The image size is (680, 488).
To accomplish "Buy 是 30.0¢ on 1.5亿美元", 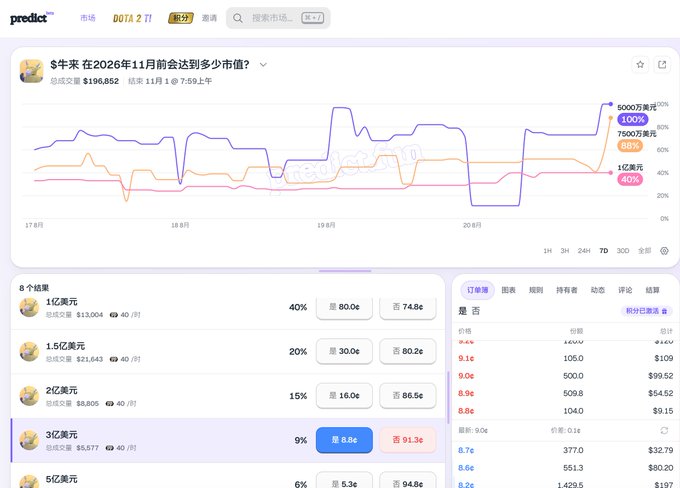I will point(344,351).
